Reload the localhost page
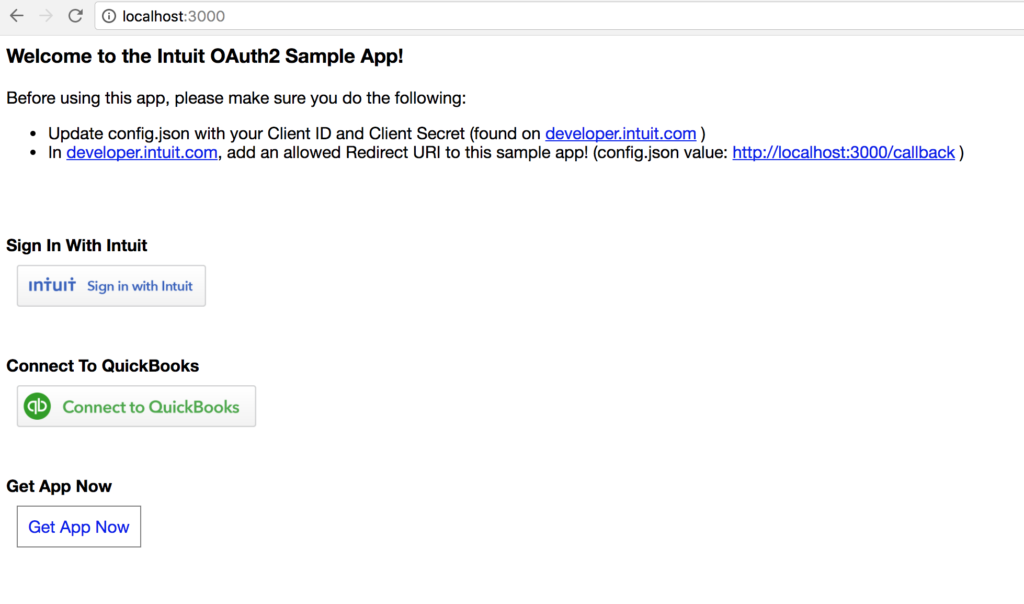This screenshot has height=604, width=1024. pos(75,16)
